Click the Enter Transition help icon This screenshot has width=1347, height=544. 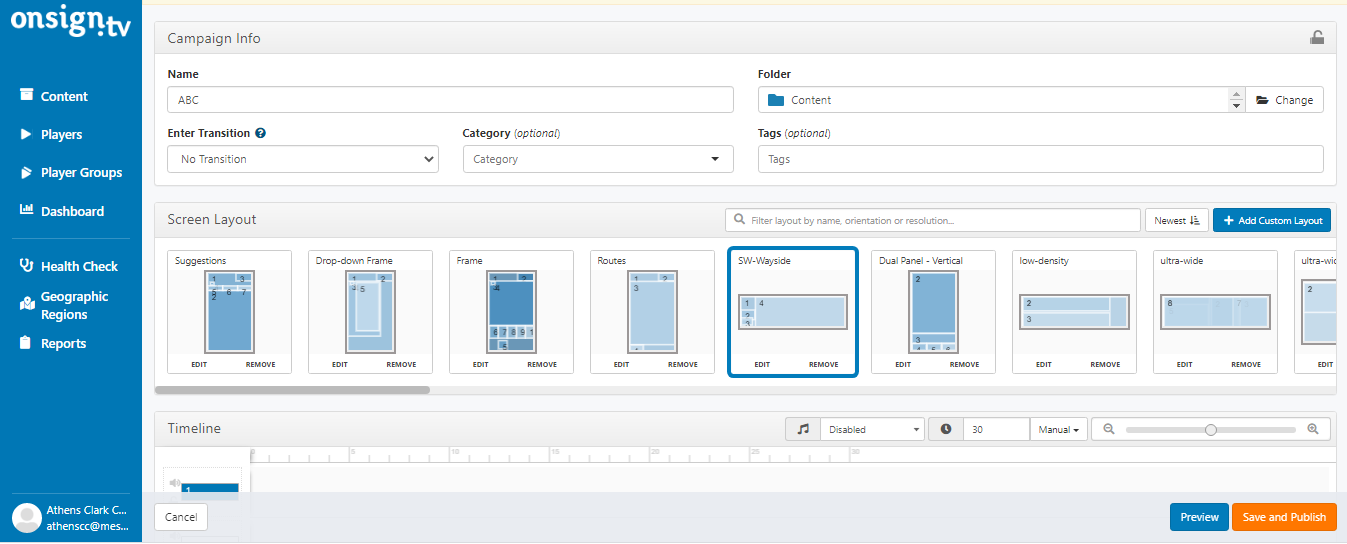click(261, 133)
